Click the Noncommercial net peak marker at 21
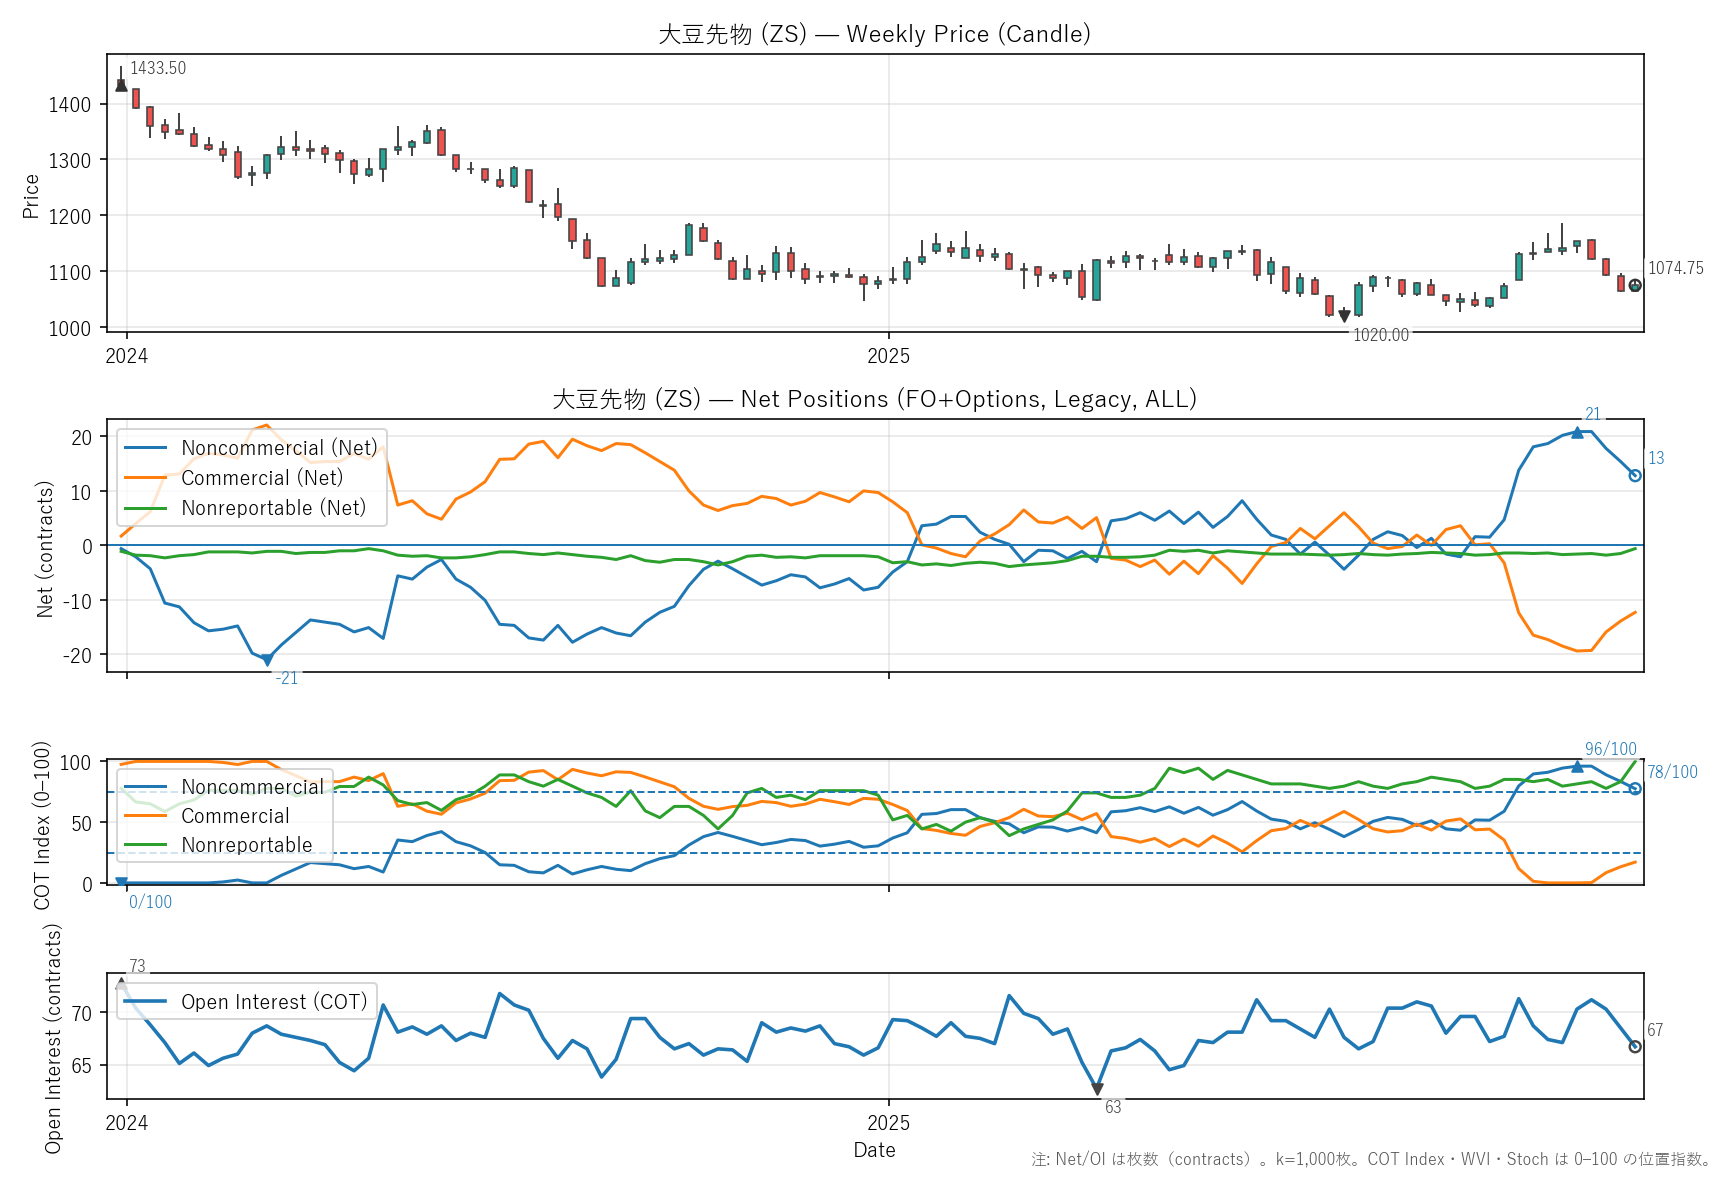Screen dimensions: 1728x1180 [1577, 433]
